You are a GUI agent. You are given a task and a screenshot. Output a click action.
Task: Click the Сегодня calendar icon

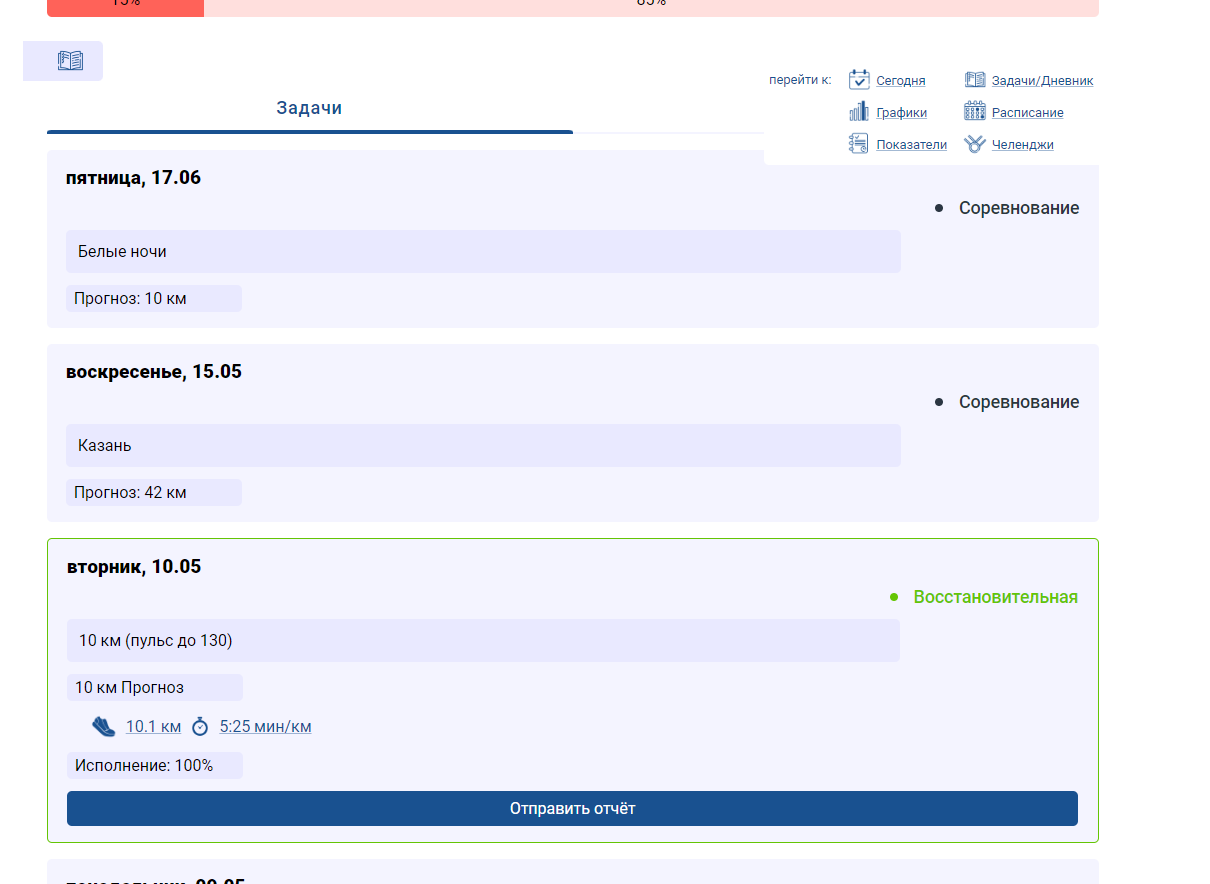coord(859,80)
